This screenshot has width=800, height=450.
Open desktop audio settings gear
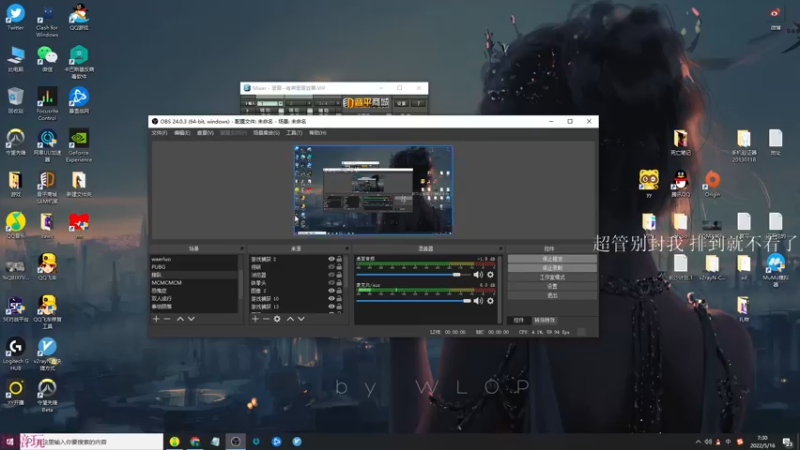pyautogui.click(x=490, y=274)
